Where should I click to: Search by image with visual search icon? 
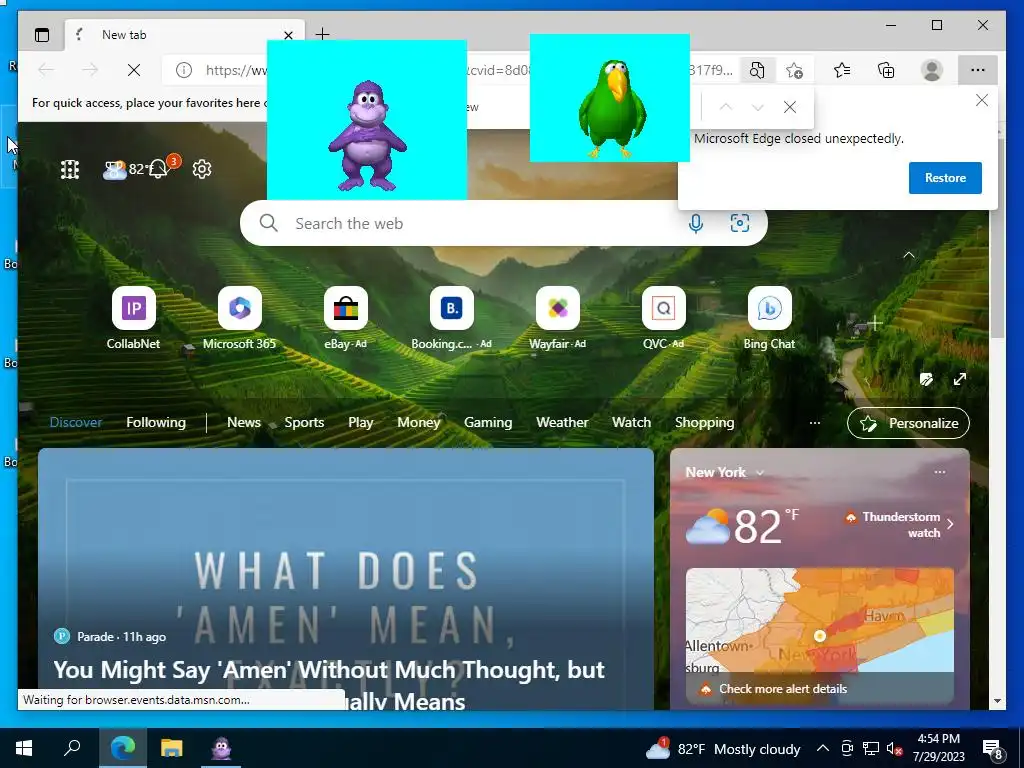click(x=739, y=223)
